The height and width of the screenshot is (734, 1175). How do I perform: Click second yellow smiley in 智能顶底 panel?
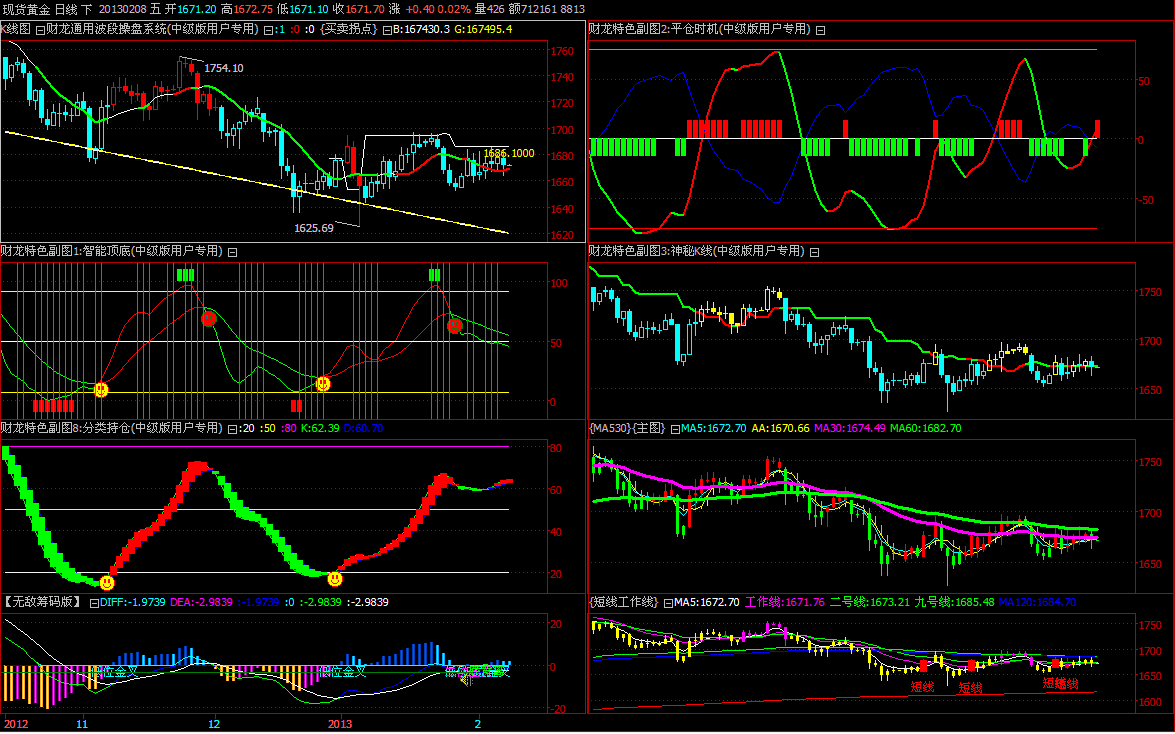click(323, 383)
